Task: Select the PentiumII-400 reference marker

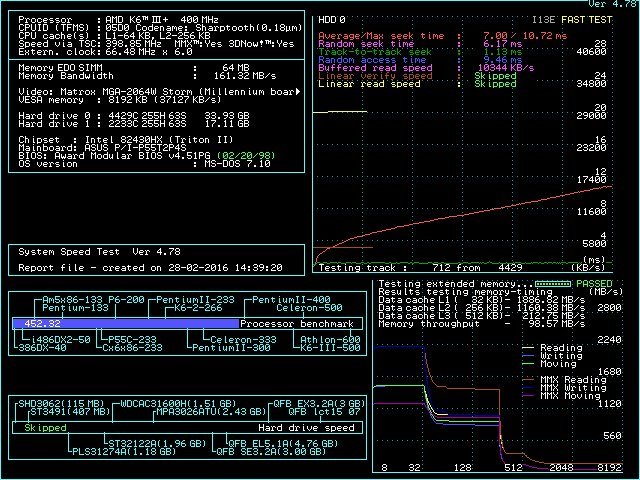Action: point(290,300)
